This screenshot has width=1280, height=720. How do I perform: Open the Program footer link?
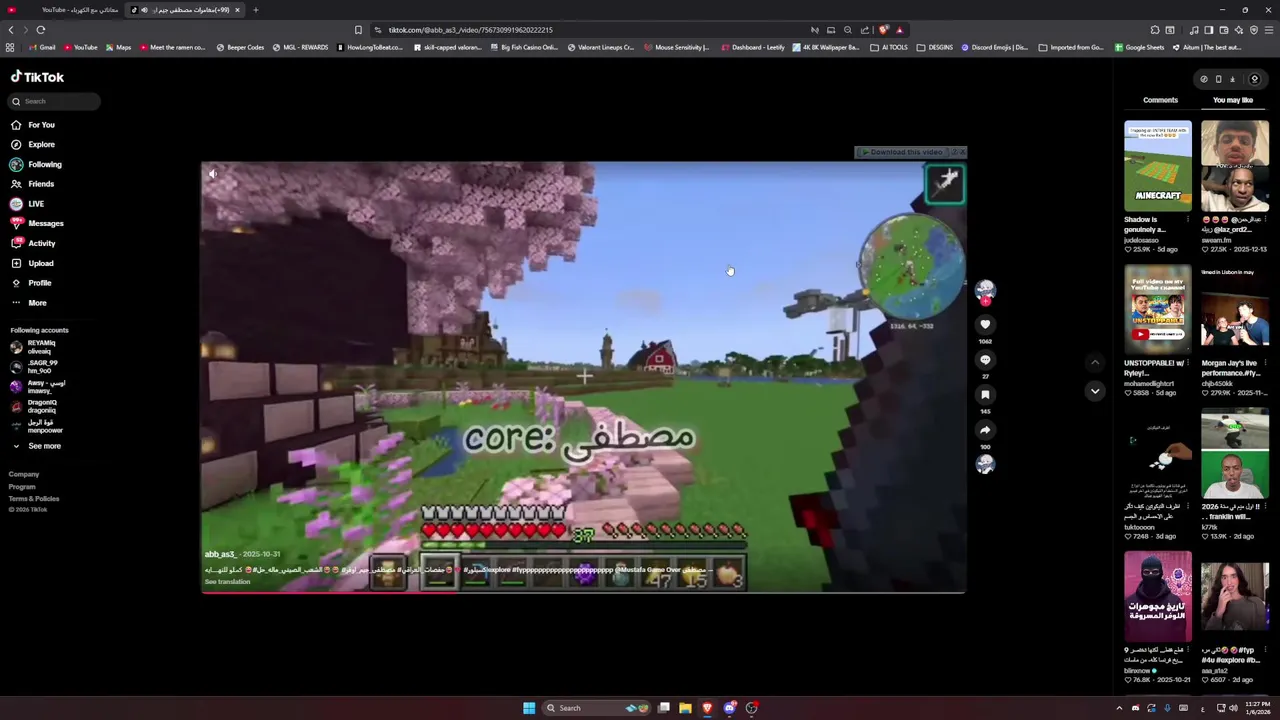[x=22, y=486]
